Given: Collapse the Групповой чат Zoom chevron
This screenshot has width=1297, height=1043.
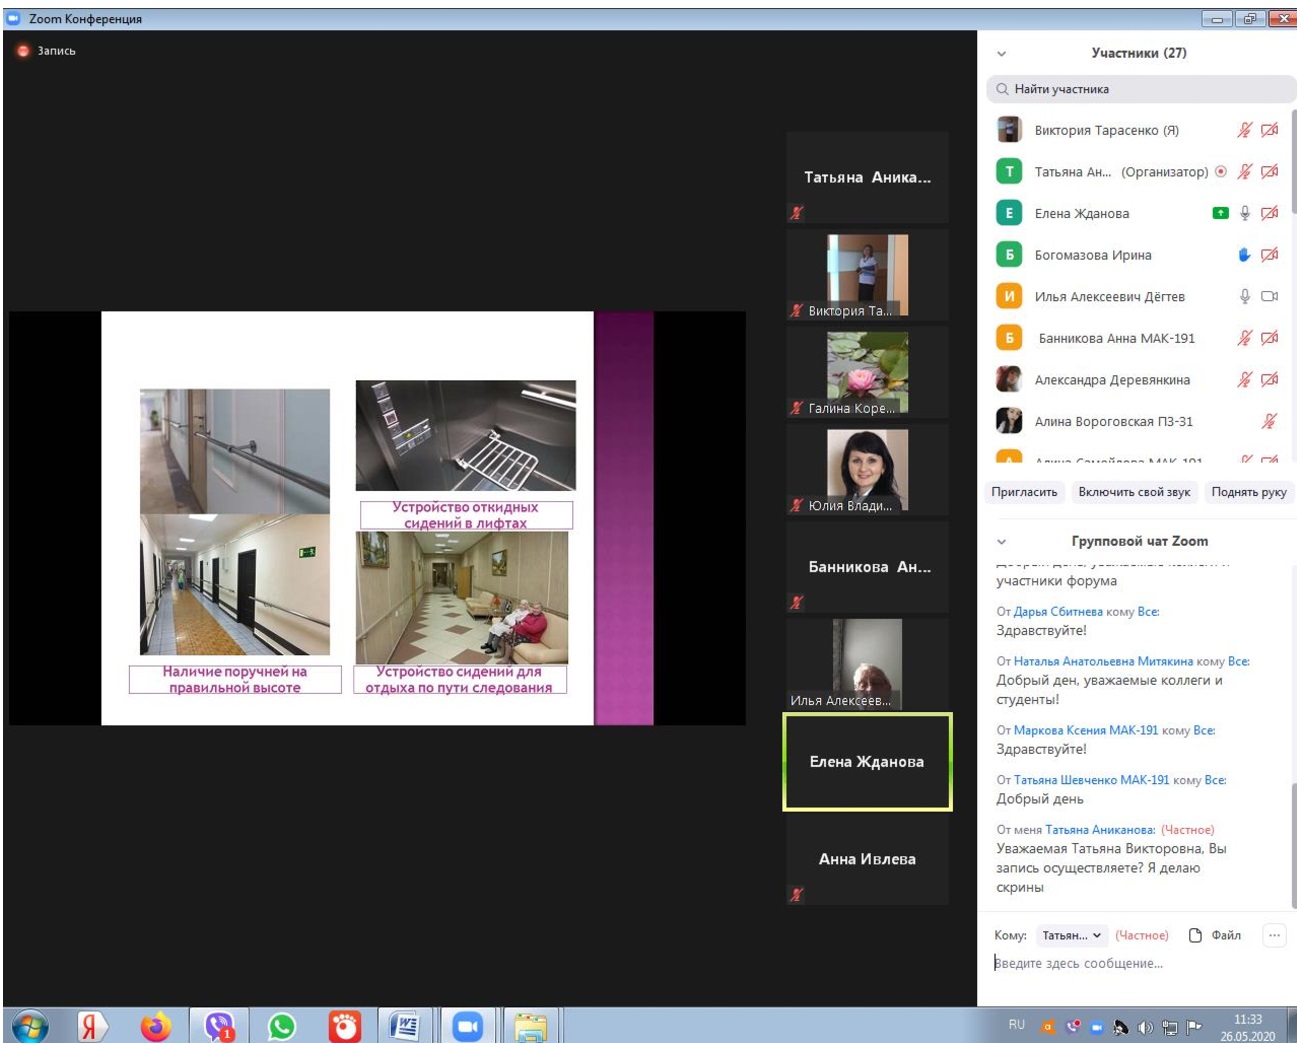Looking at the screenshot, I should pos(1002,542).
